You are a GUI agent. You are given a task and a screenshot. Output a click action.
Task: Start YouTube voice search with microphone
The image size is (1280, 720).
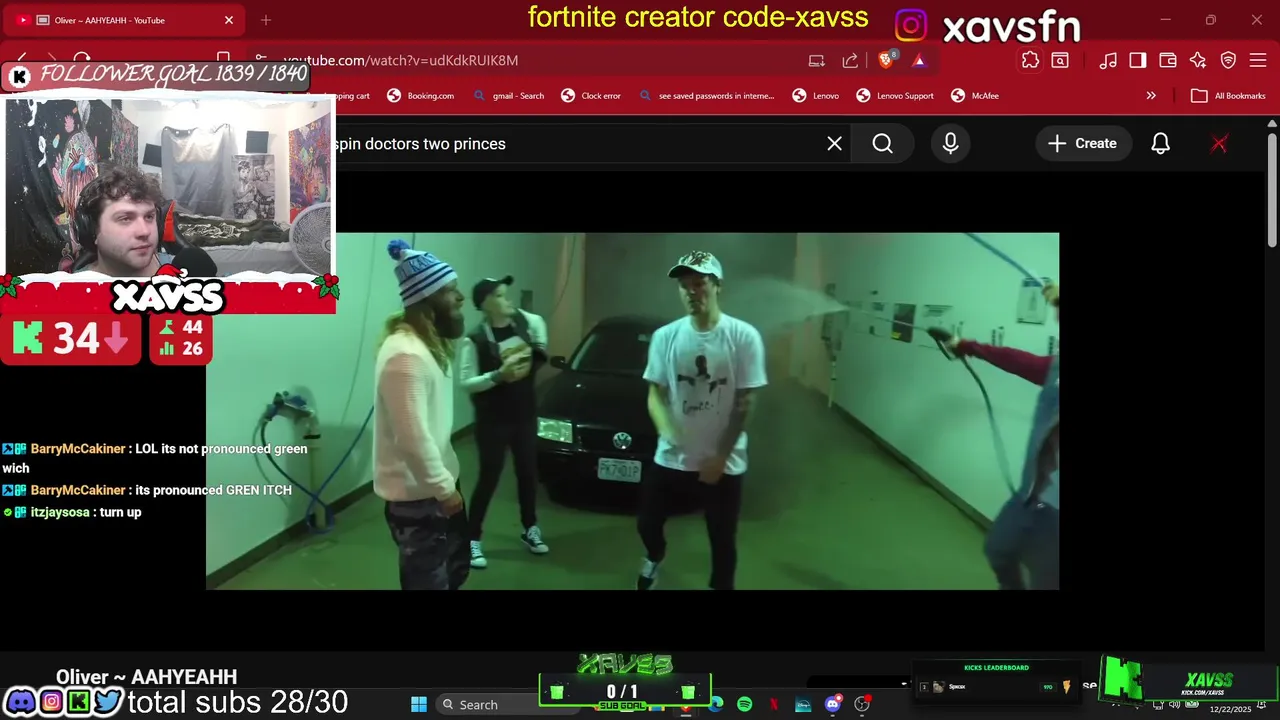click(x=950, y=144)
